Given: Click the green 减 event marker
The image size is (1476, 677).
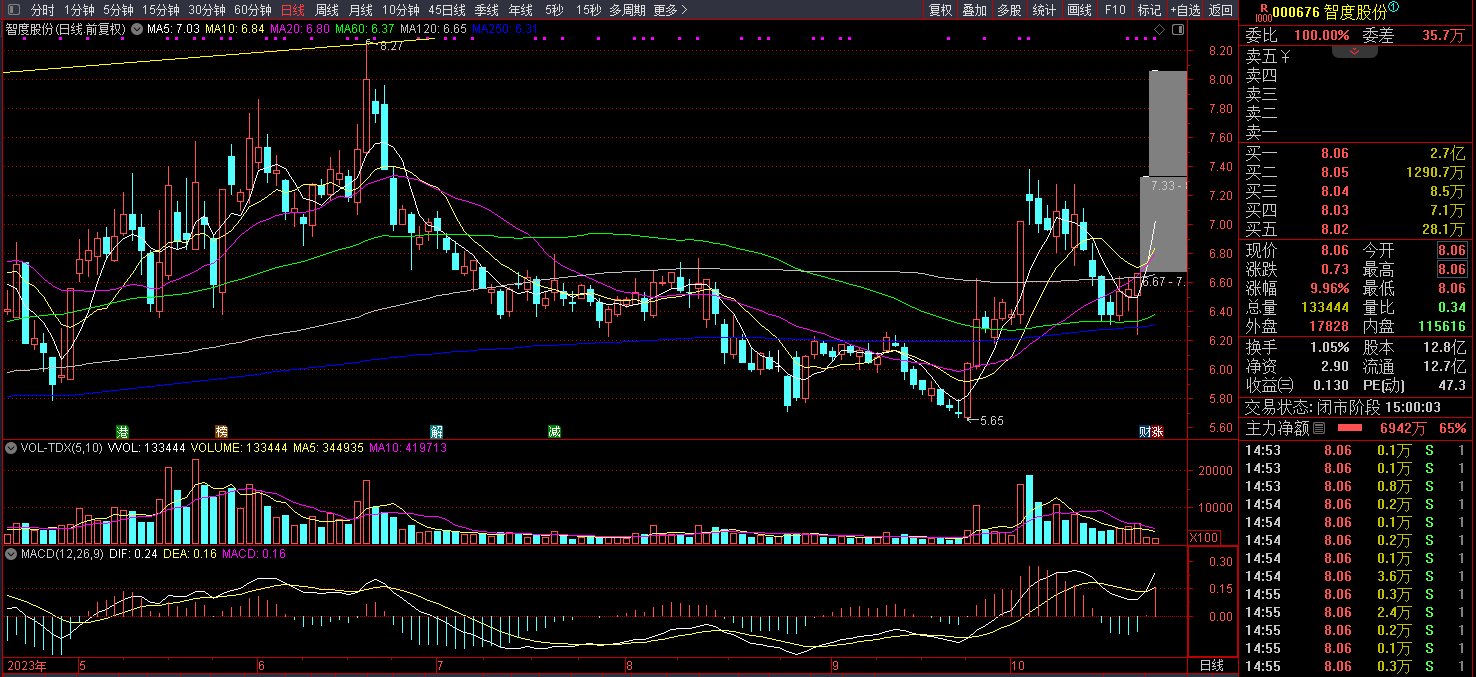Looking at the screenshot, I should click(x=554, y=432).
